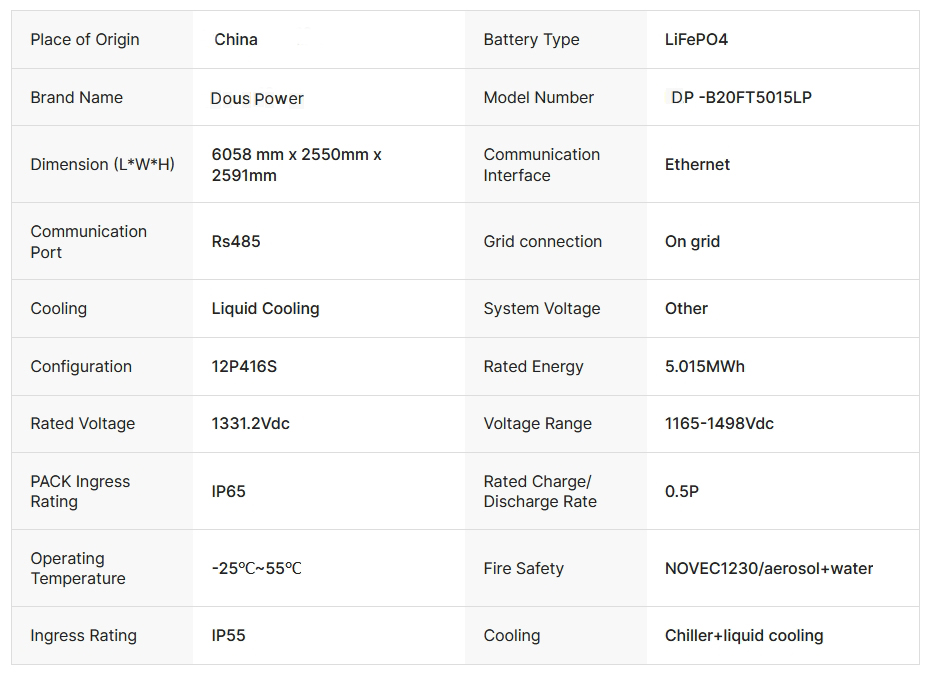Click the On grid connection value
Image resolution: width=925 pixels, height=675 pixels.
[692, 241]
